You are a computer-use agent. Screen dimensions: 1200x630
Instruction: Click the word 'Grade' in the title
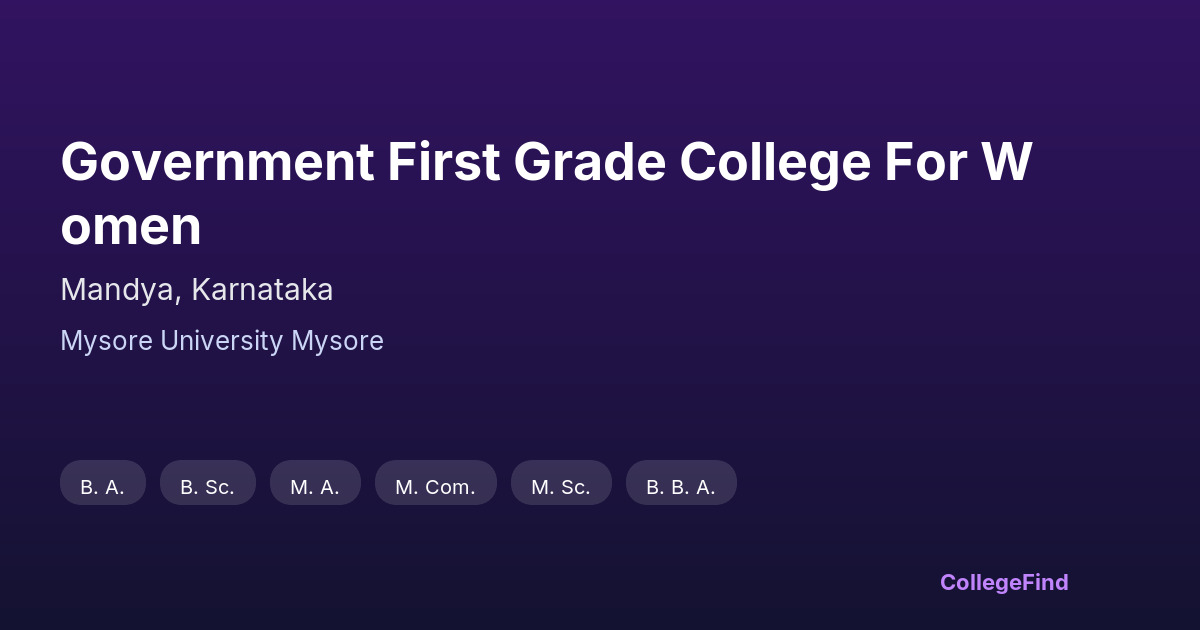[590, 163]
